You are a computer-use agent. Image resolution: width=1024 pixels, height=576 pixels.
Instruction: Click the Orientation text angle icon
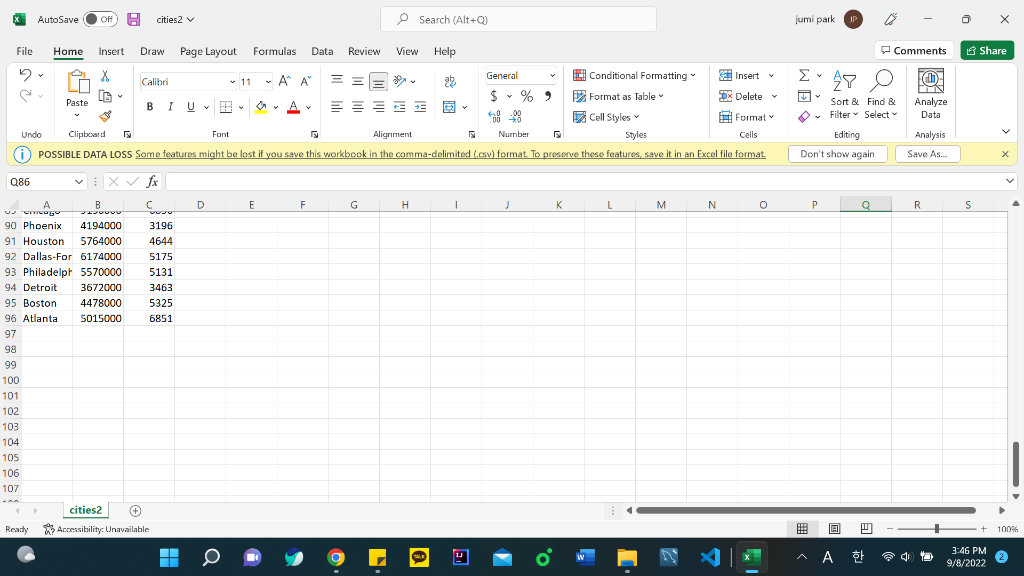[400, 81]
